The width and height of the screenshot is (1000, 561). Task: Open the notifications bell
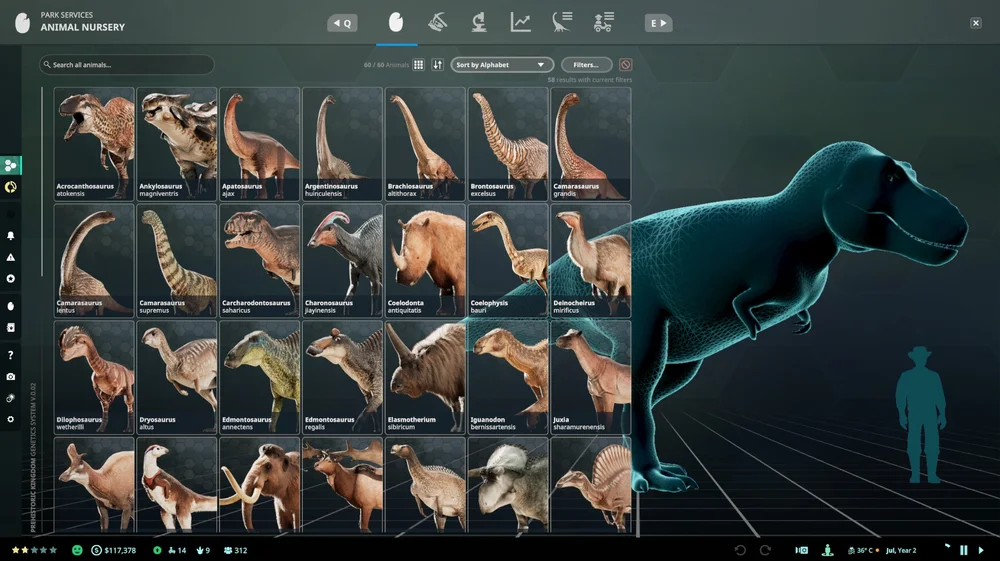point(10,236)
